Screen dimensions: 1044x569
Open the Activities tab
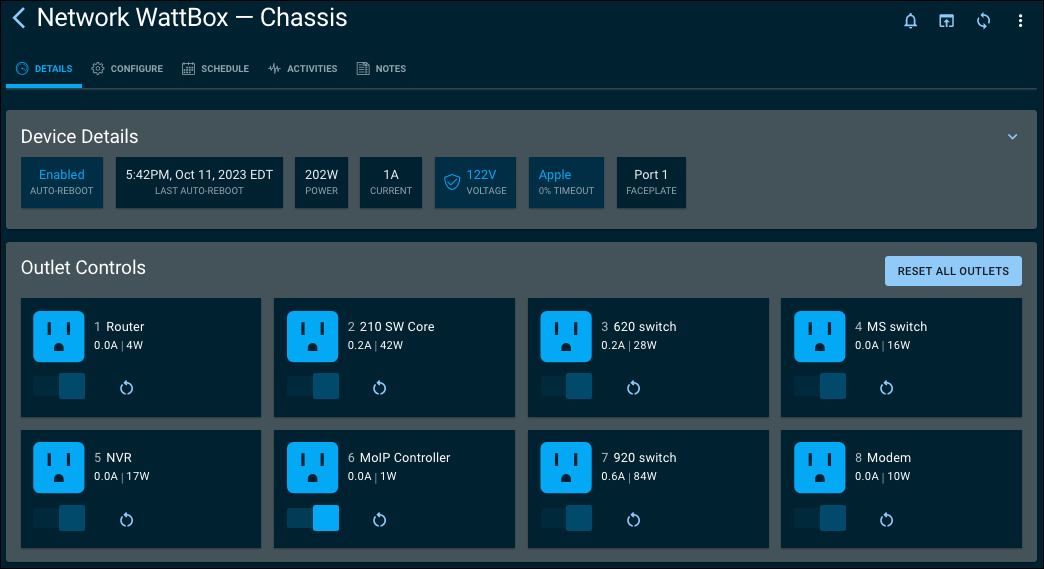302,69
